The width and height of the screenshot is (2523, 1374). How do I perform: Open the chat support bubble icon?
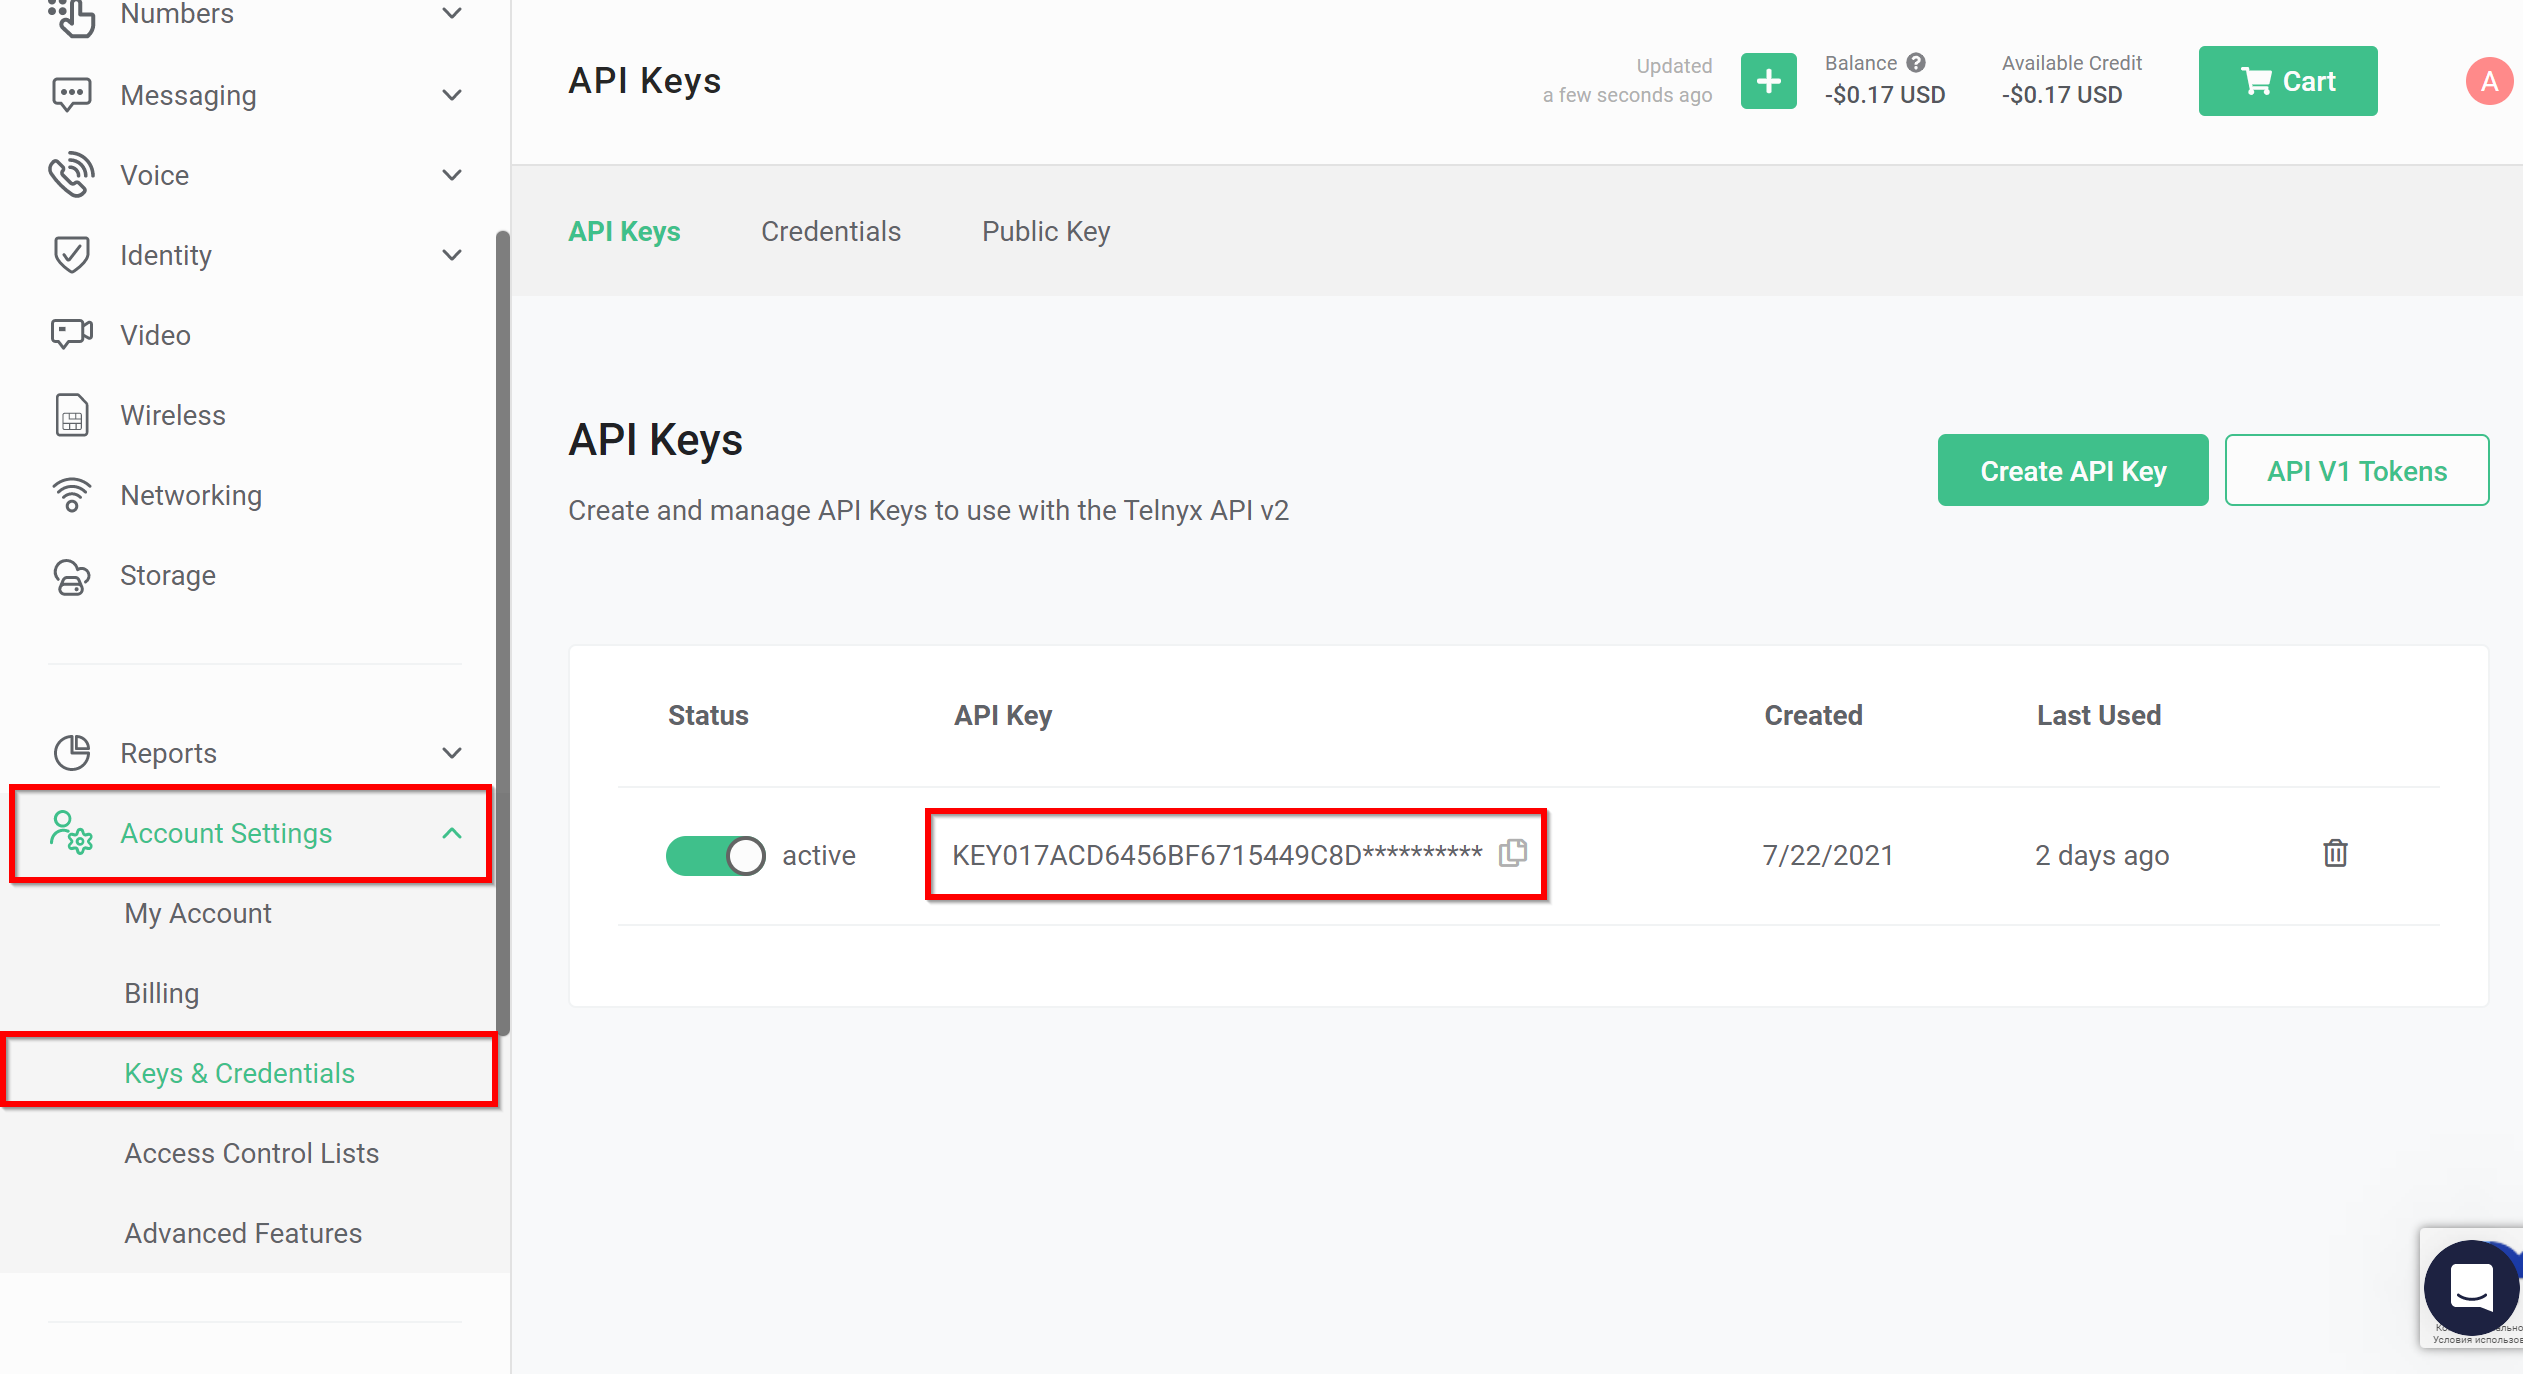coord(2471,1287)
